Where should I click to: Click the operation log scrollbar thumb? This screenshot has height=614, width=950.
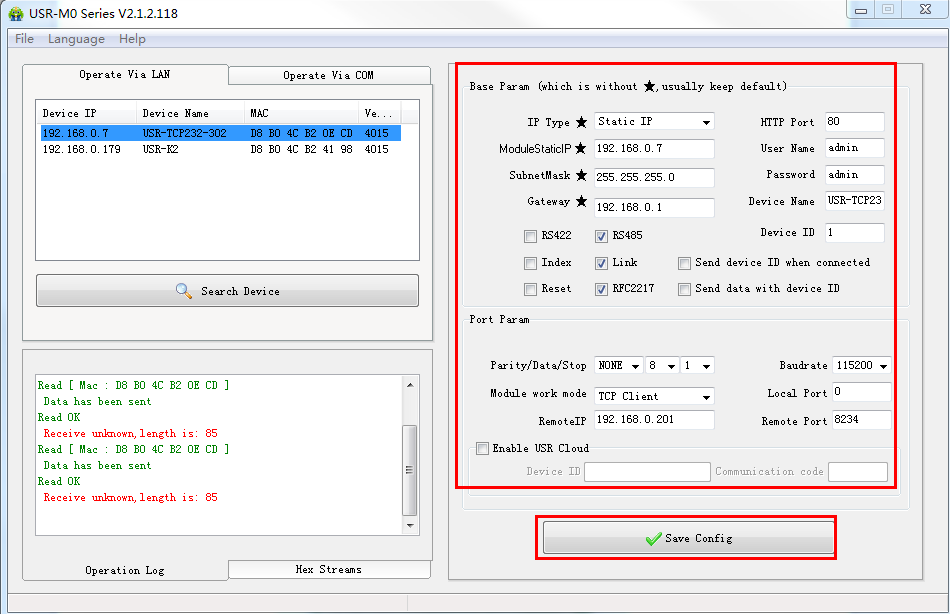410,470
